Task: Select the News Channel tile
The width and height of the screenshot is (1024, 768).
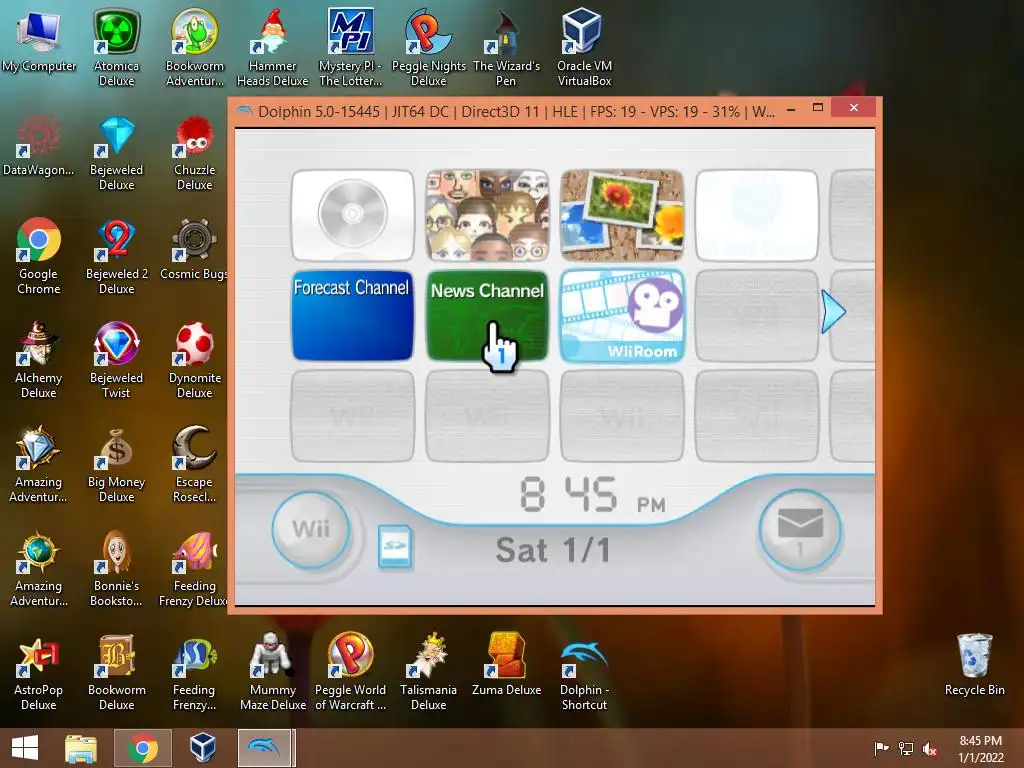Action: 487,316
